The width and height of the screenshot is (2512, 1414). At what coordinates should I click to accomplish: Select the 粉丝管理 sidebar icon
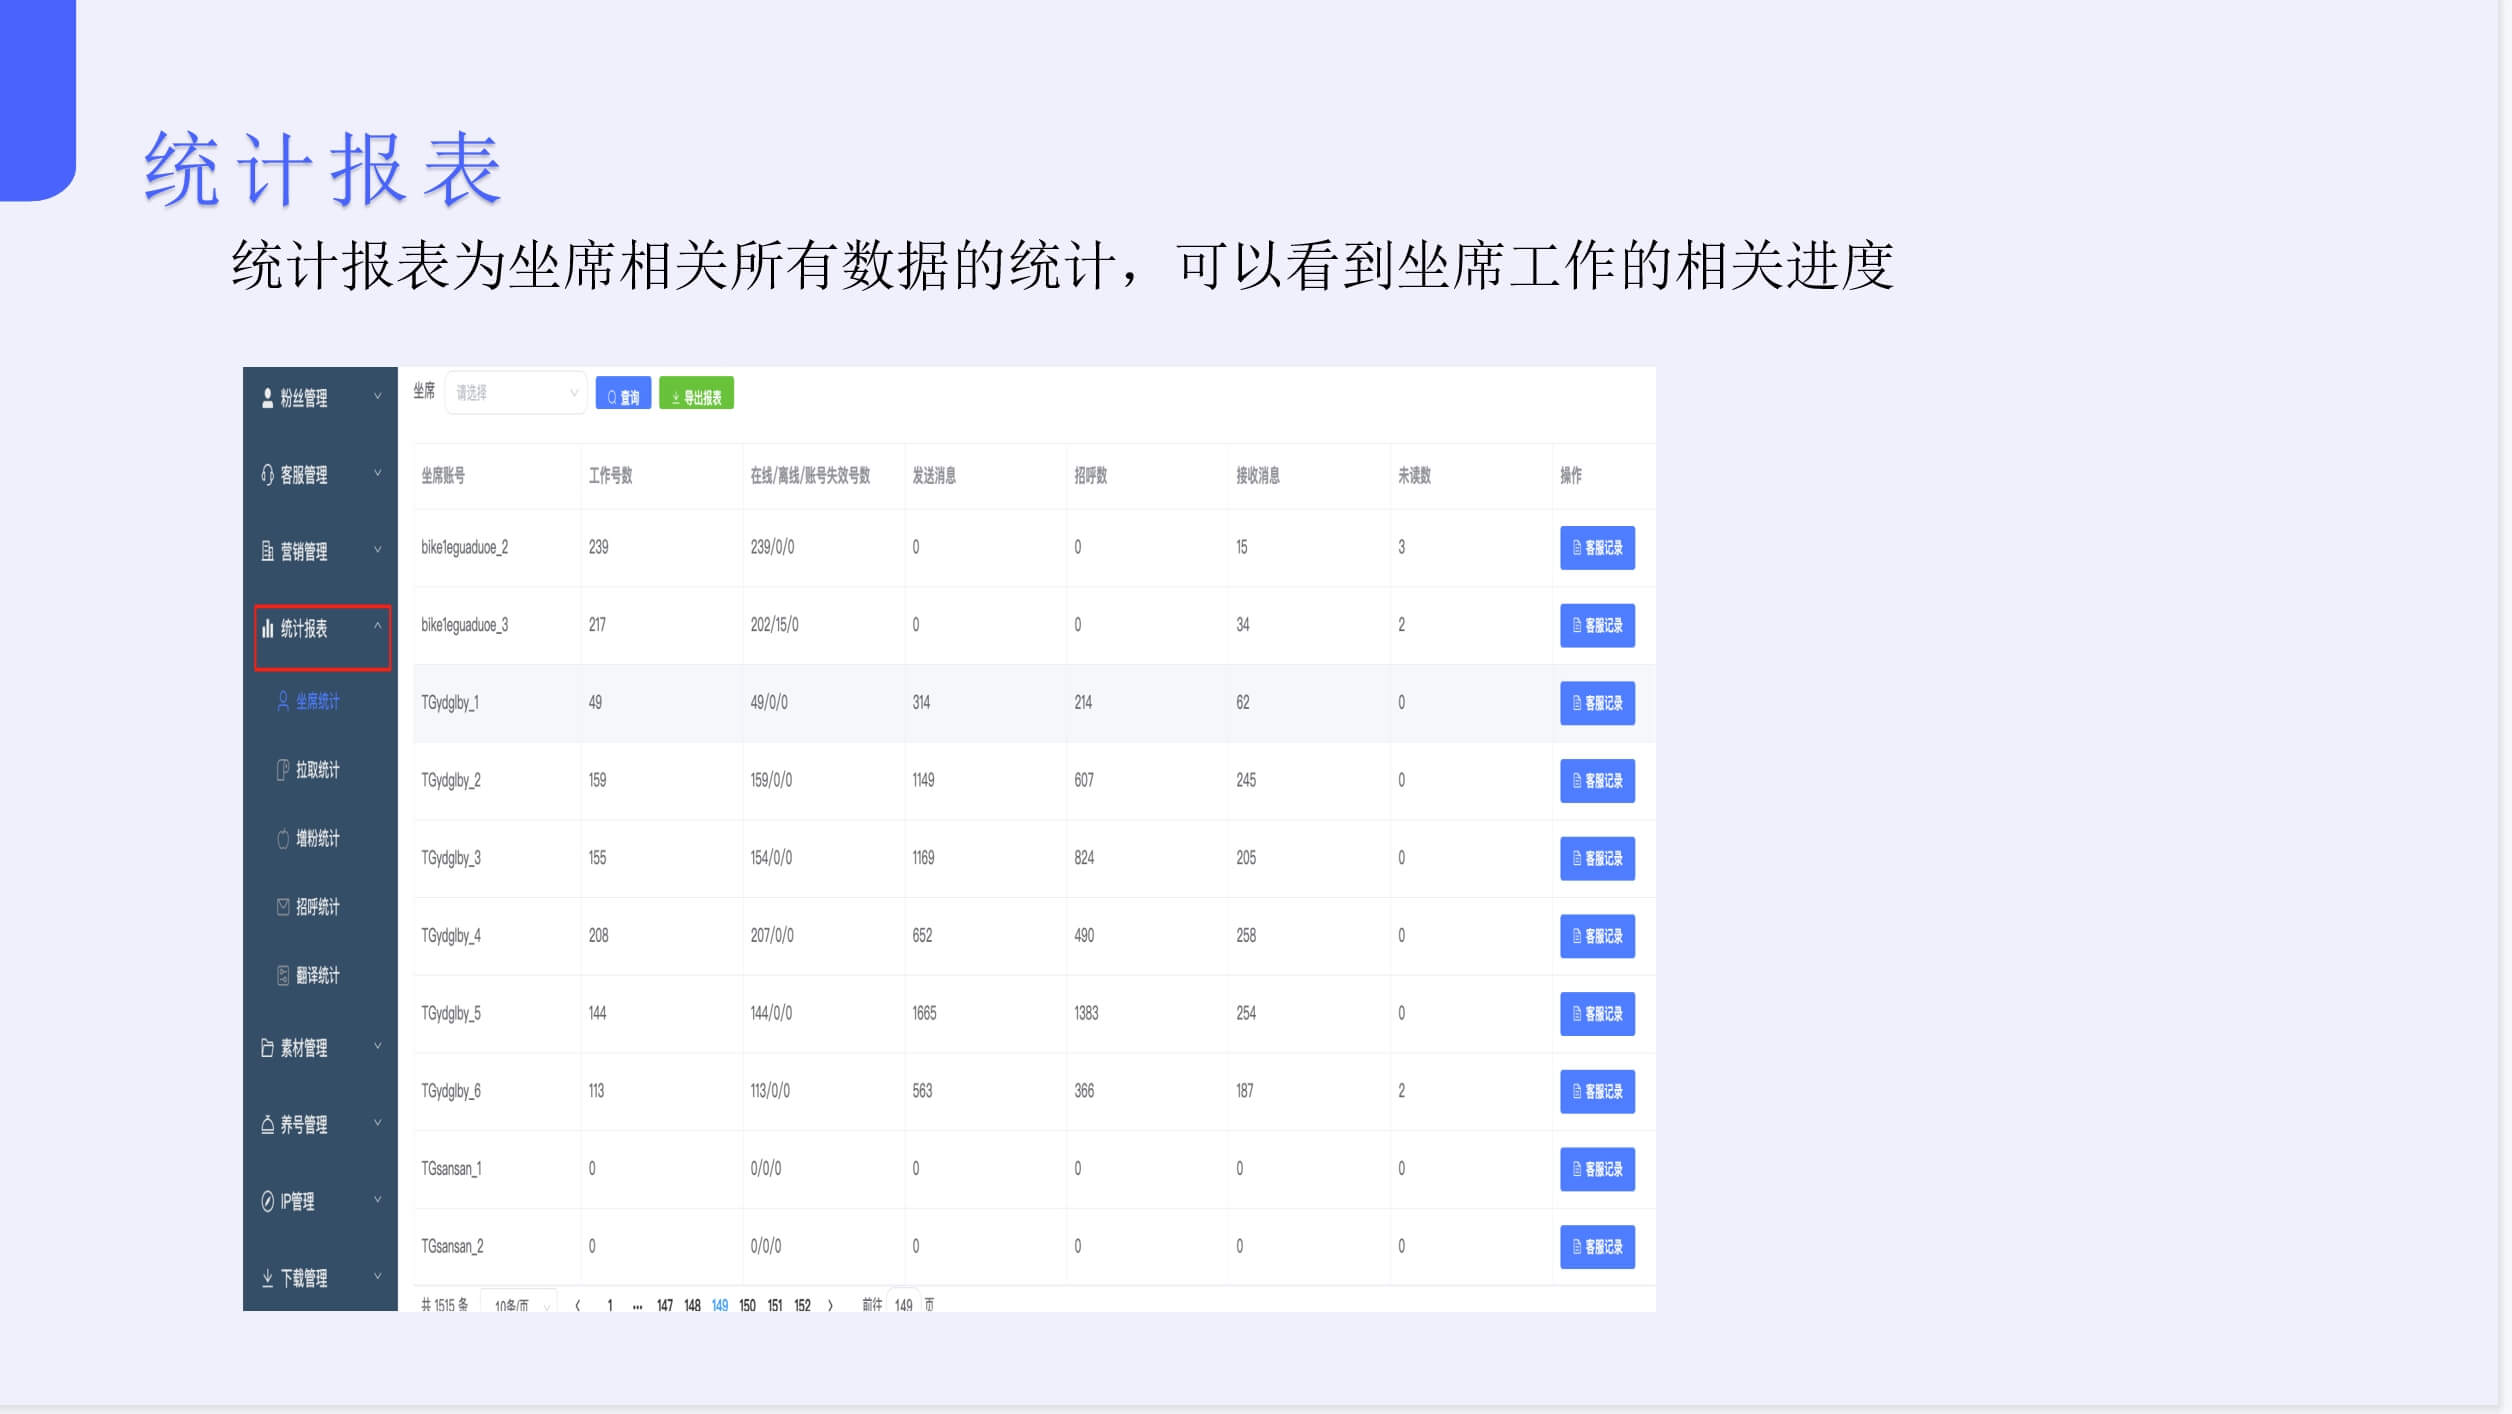tap(266, 398)
